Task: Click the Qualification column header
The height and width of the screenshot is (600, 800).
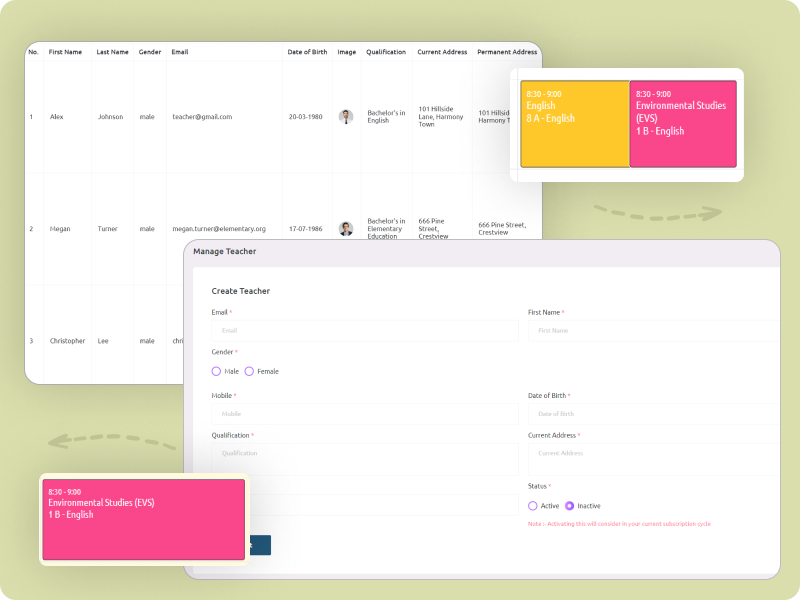Action: pyautogui.click(x=386, y=51)
